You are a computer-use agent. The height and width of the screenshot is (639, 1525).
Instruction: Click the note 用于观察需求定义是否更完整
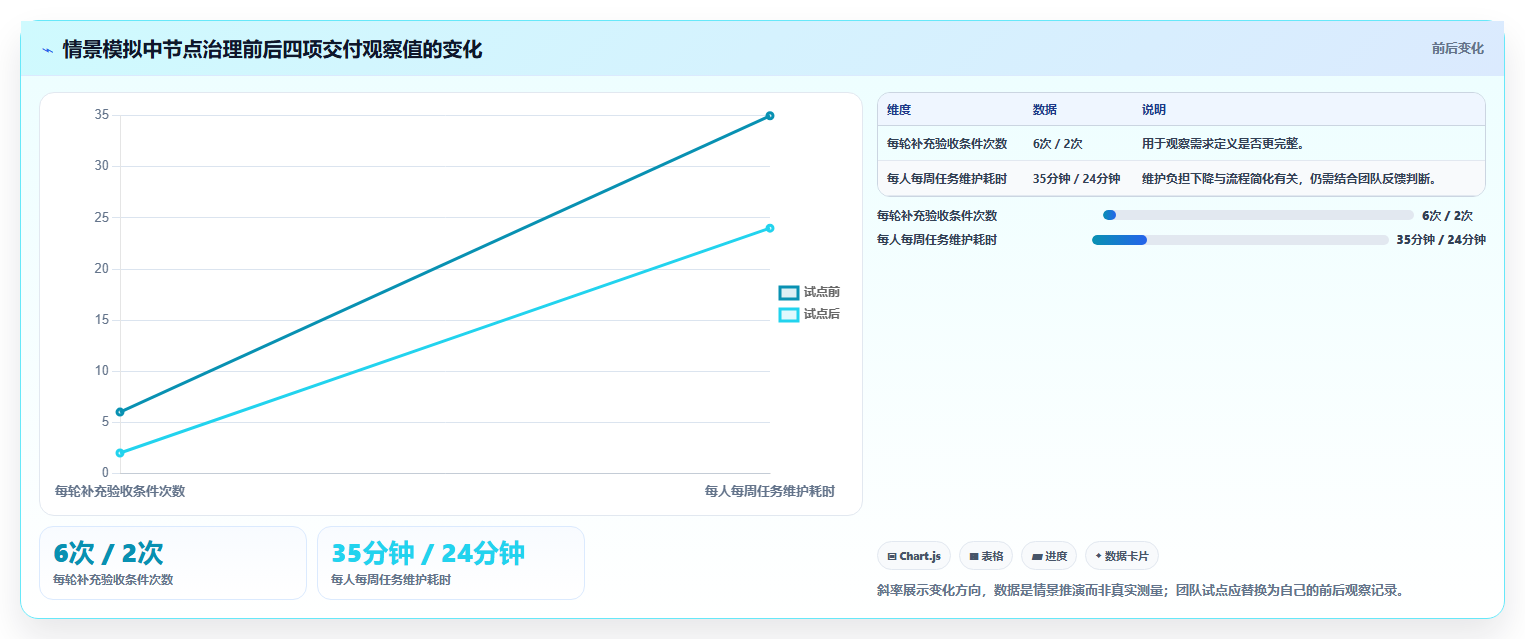click(x=1223, y=144)
